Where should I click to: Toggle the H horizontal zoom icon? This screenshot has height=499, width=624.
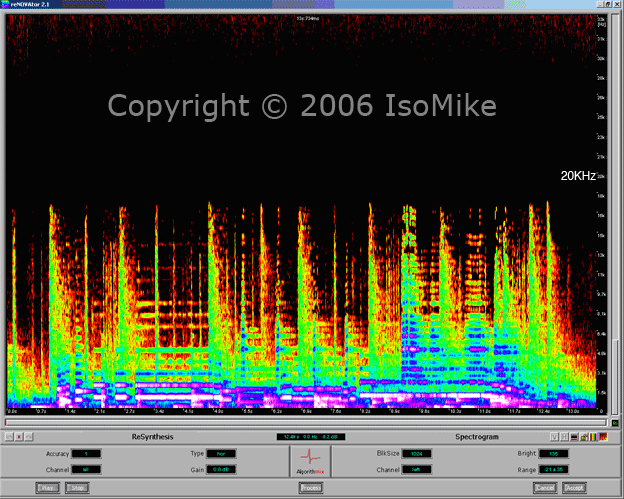[x=564, y=437]
